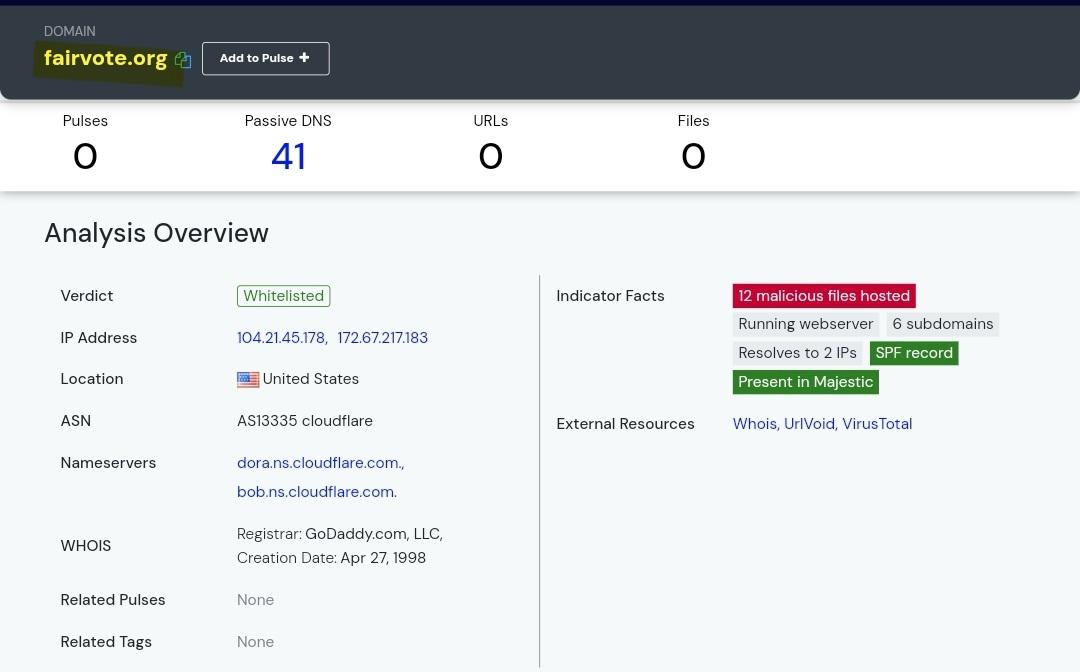This screenshot has width=1080, height=672.
Task: Open the UrlVoid external resource
Action: 809,424
